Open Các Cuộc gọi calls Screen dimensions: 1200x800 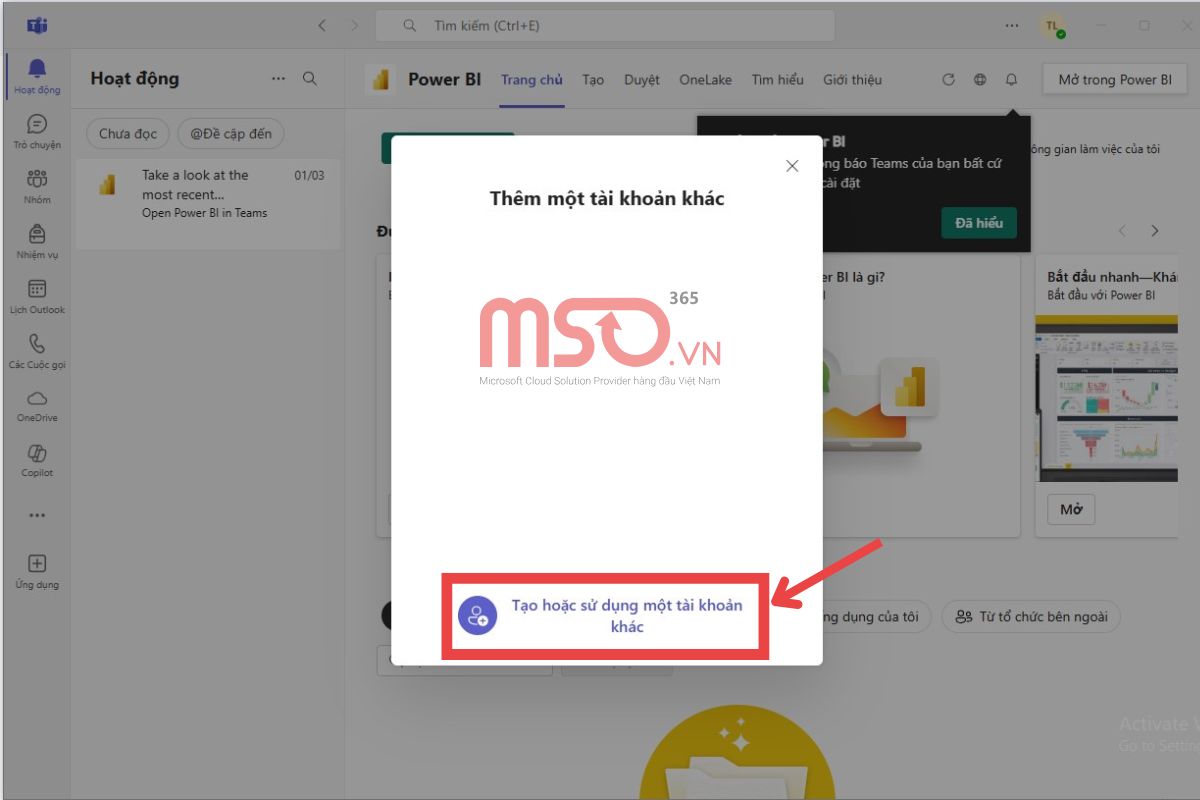(37, 351)
